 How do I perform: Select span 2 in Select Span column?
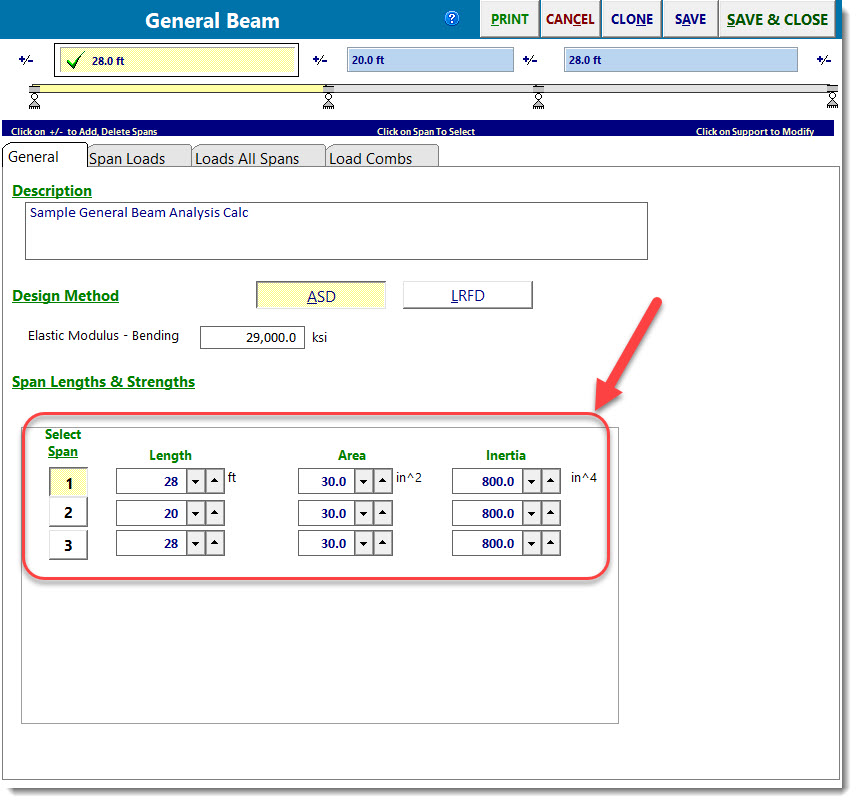pos(68,513)
